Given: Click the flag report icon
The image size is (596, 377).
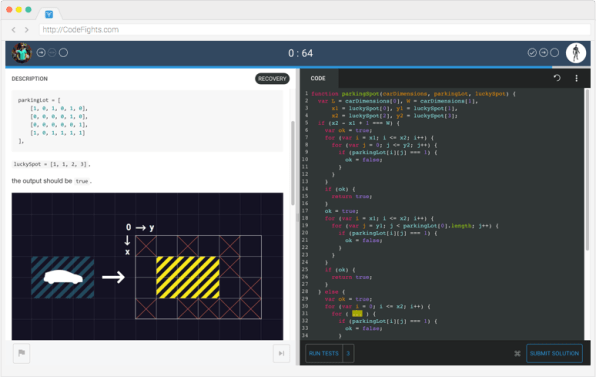Looking at the screenshot, I should (x=21, y=353).
